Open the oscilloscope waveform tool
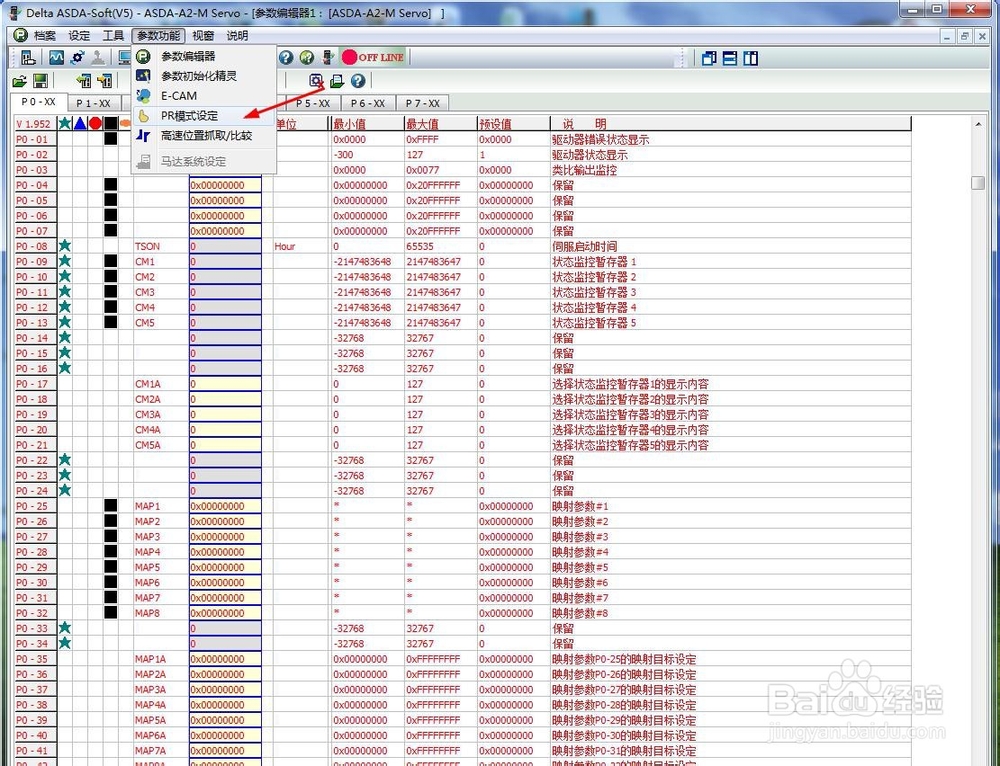The image size is (1000, 766). coord(56,58)
